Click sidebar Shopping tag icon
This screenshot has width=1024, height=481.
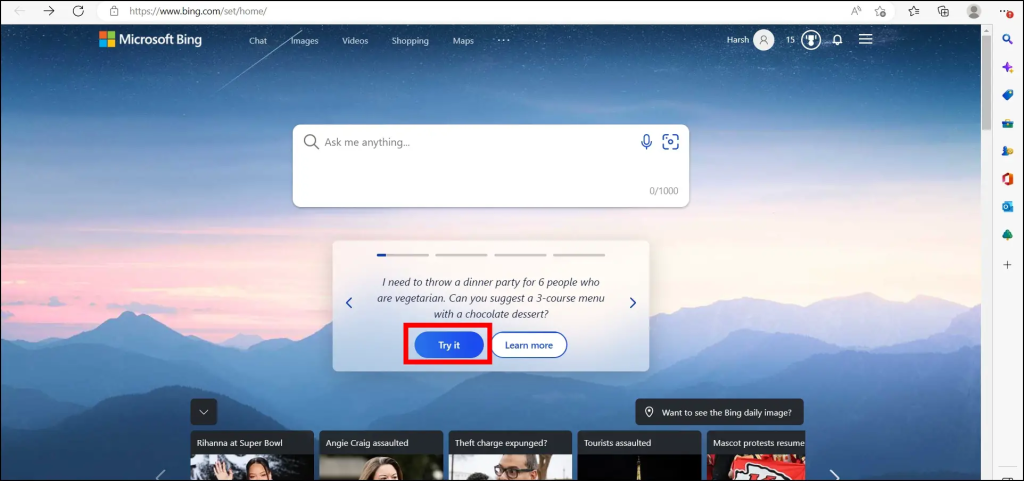(x=1007, y=95)
